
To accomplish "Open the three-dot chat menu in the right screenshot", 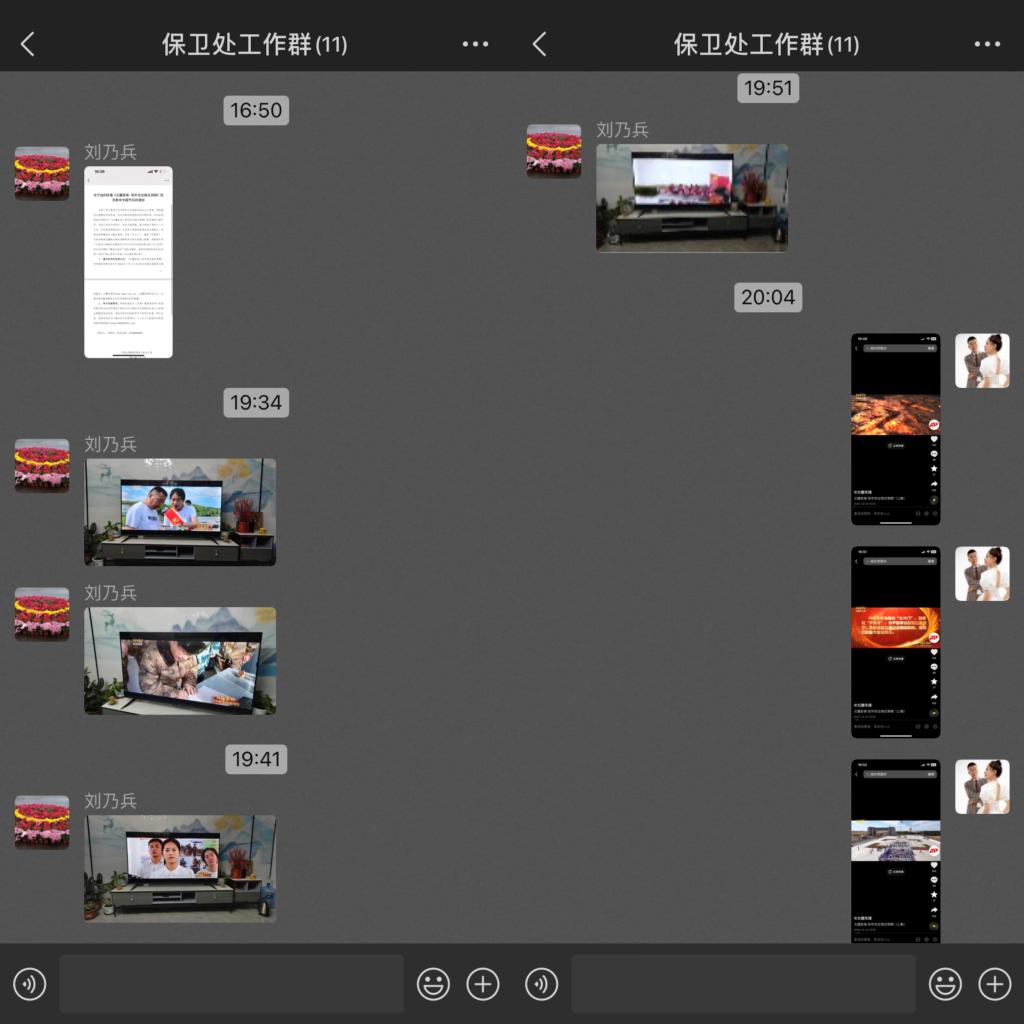I will pyautogui.click(x=987, y=44).
